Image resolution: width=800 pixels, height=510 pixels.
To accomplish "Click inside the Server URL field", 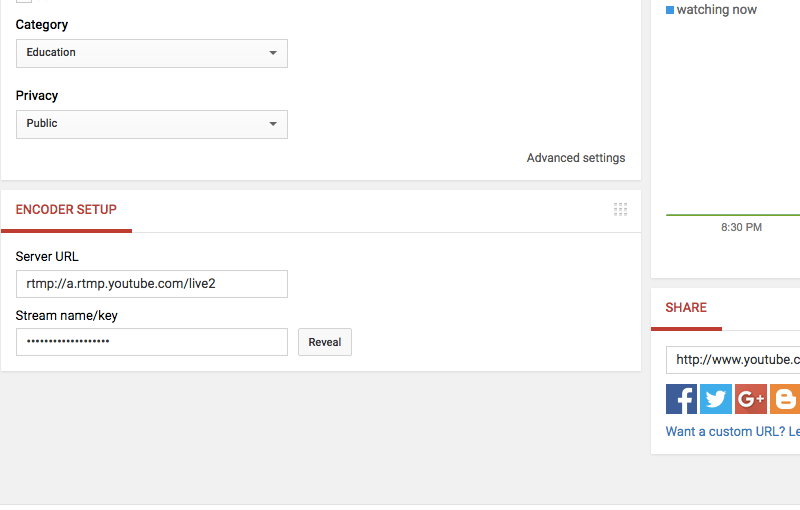I will coord(151,284).
